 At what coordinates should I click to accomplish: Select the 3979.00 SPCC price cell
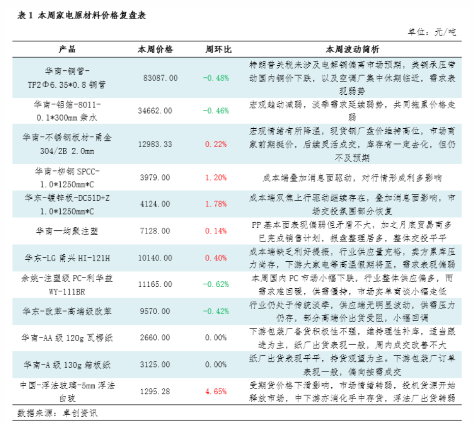(x=155, y=177)
